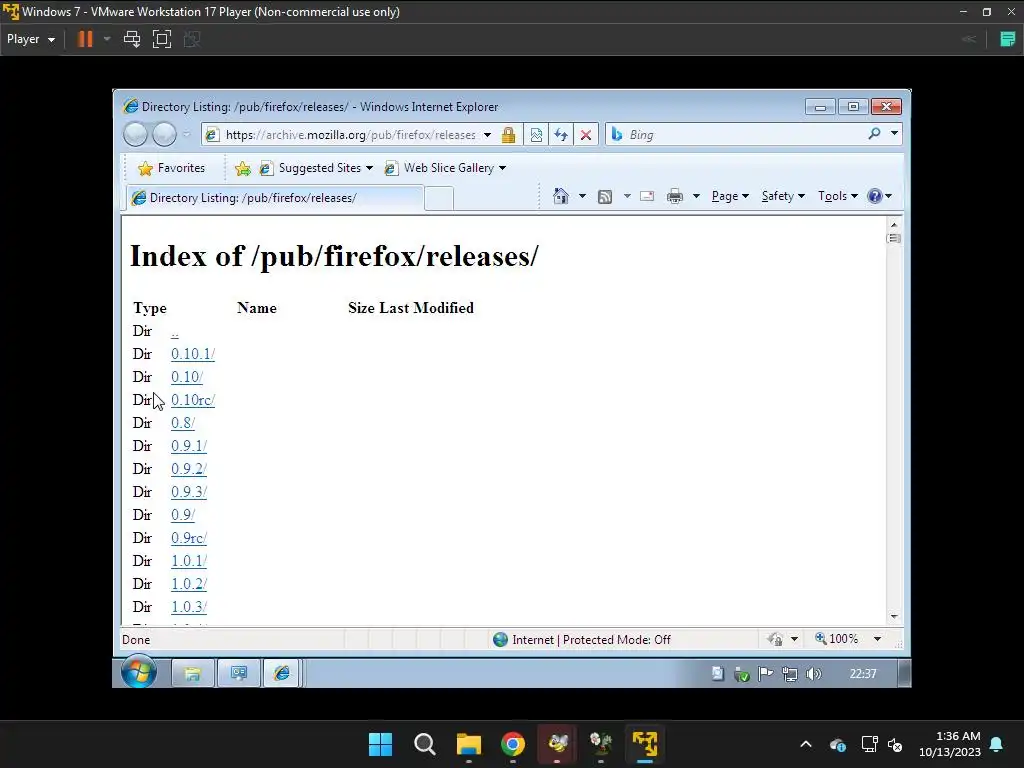1024x768 pixels.
Task: Open the 0.9.3/ directory link
Action: coord(189,492)
